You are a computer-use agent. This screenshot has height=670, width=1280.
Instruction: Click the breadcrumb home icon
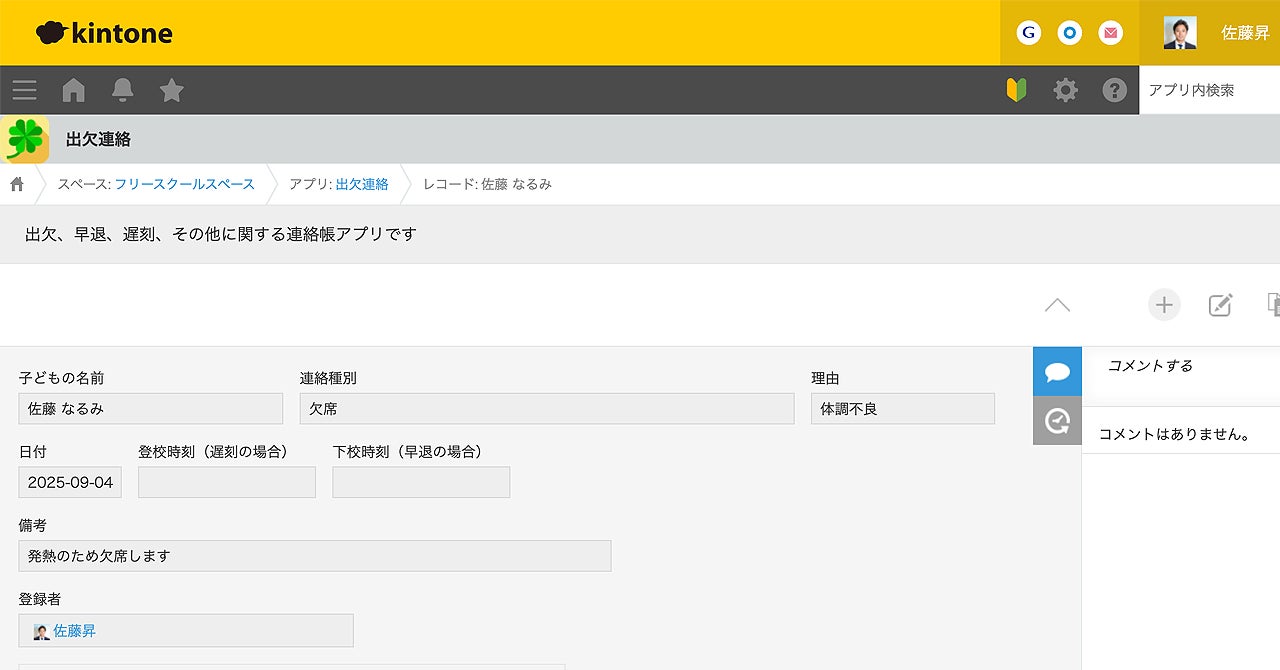tap(17, 184)
